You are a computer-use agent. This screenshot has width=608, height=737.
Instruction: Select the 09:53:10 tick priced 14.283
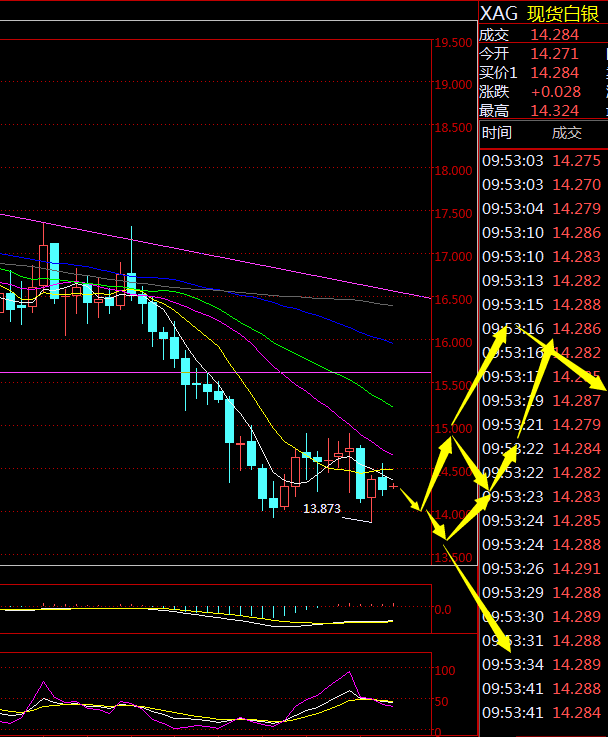(541, 257)
